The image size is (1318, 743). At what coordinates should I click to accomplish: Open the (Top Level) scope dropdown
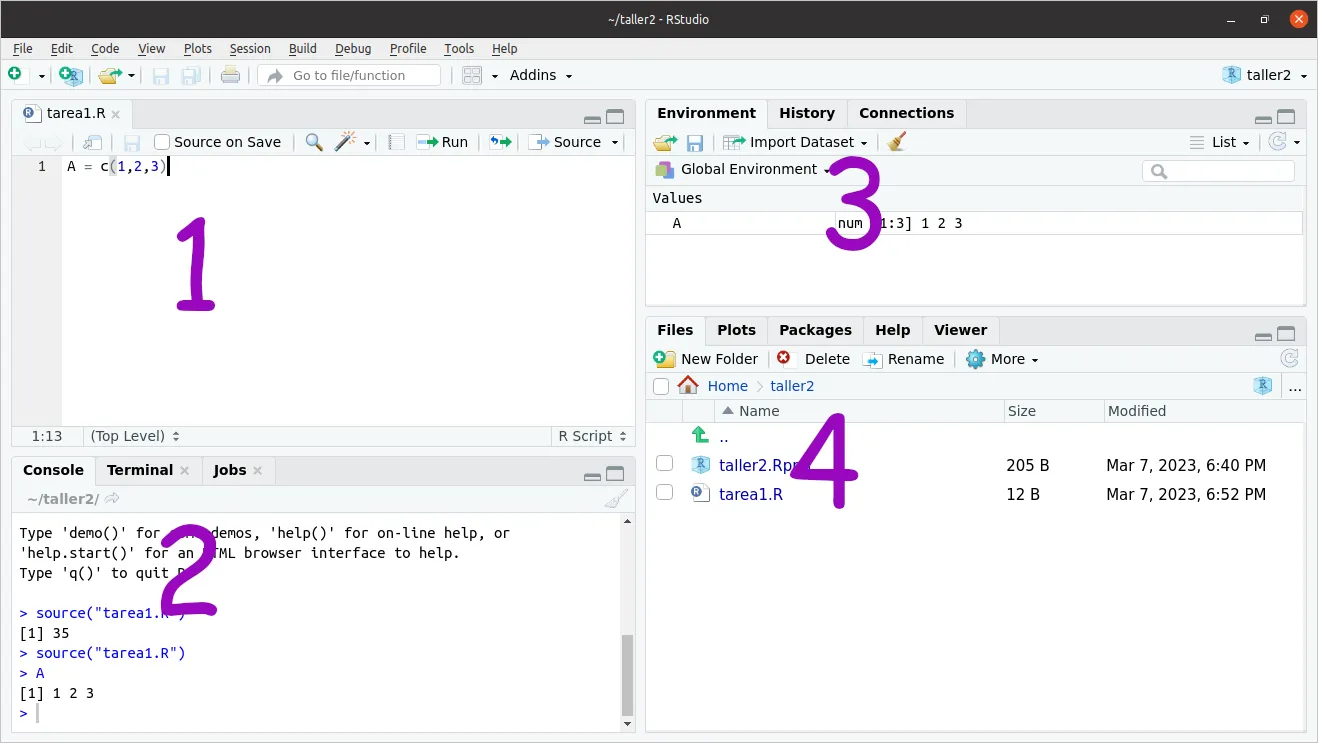(135, 436)
